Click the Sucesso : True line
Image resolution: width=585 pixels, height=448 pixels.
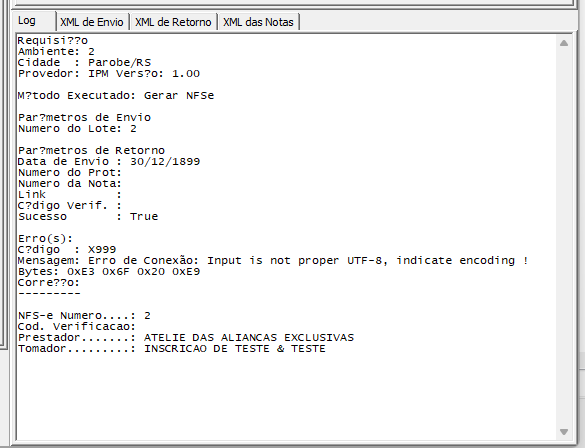[88, 217]
